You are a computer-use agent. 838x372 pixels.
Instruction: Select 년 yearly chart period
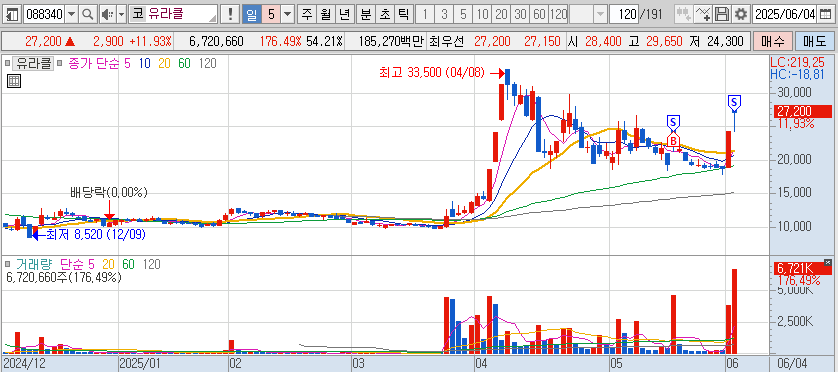point(345,14)
